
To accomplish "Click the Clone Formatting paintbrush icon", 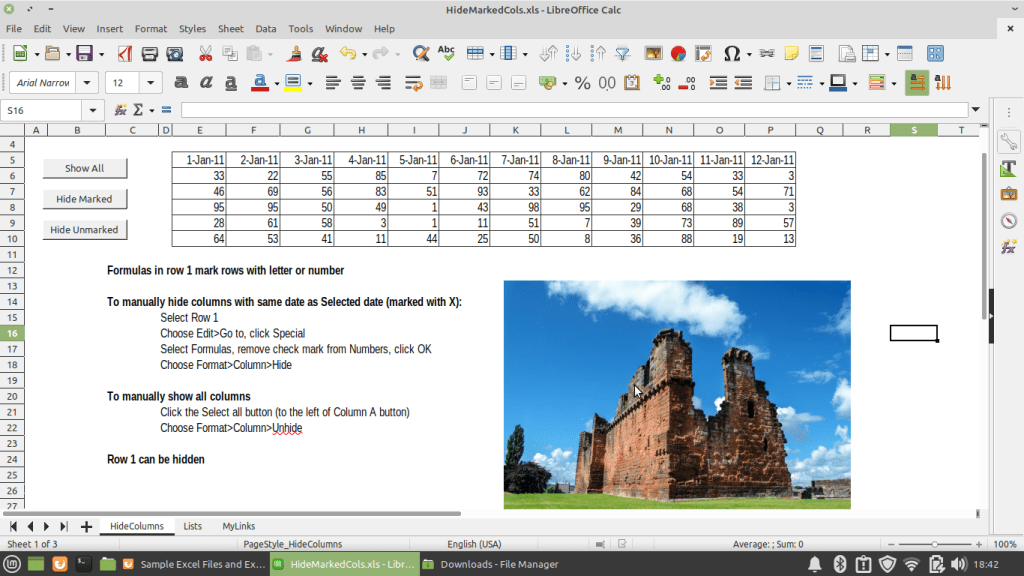I will coord(295,54).
